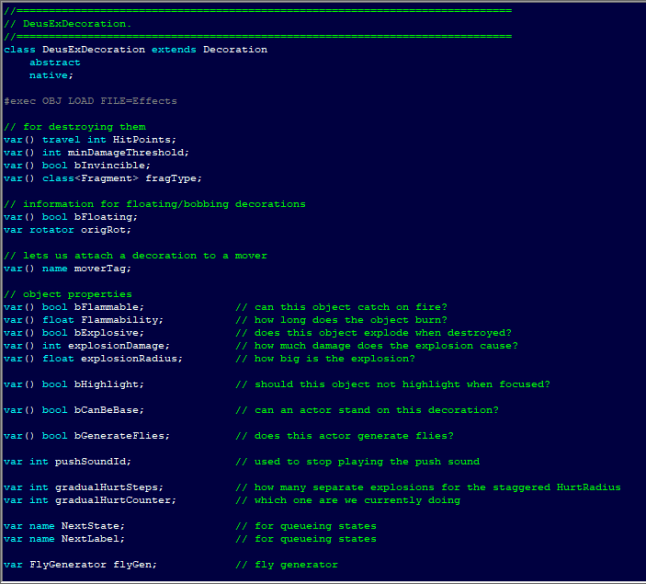Place cursor on the 'native;' keyword

(51, 75)
